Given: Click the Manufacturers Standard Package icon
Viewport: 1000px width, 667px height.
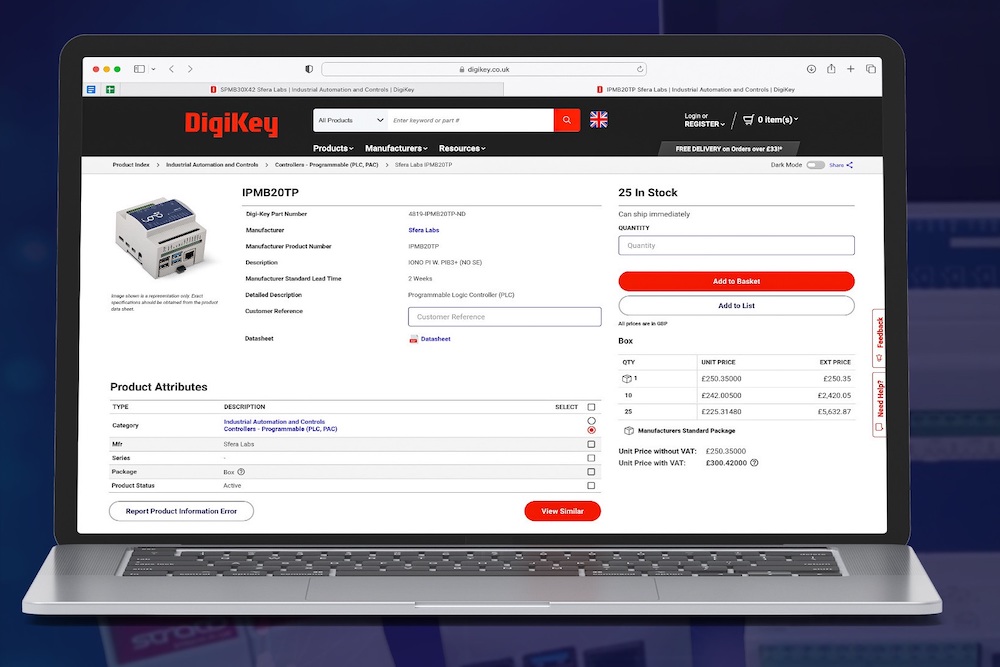Looking at the screenshot, I should [x=629, y=430].
